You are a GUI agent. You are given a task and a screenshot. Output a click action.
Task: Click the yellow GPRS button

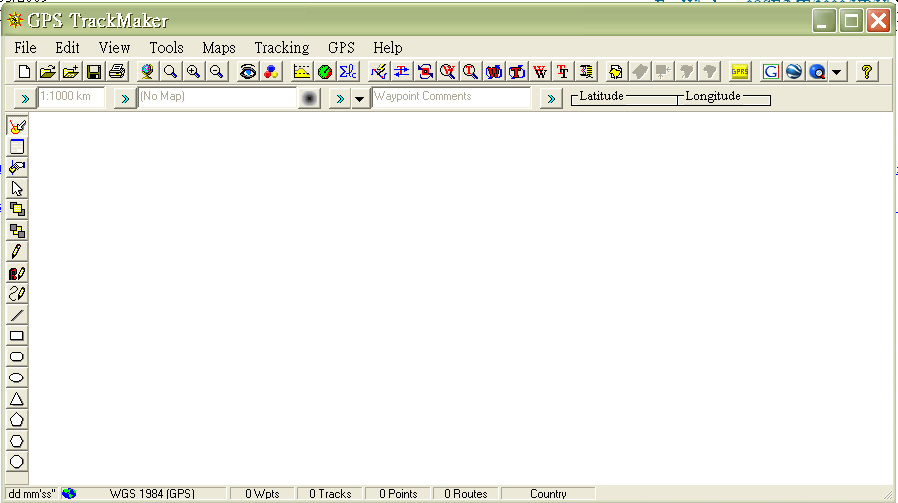740,72
